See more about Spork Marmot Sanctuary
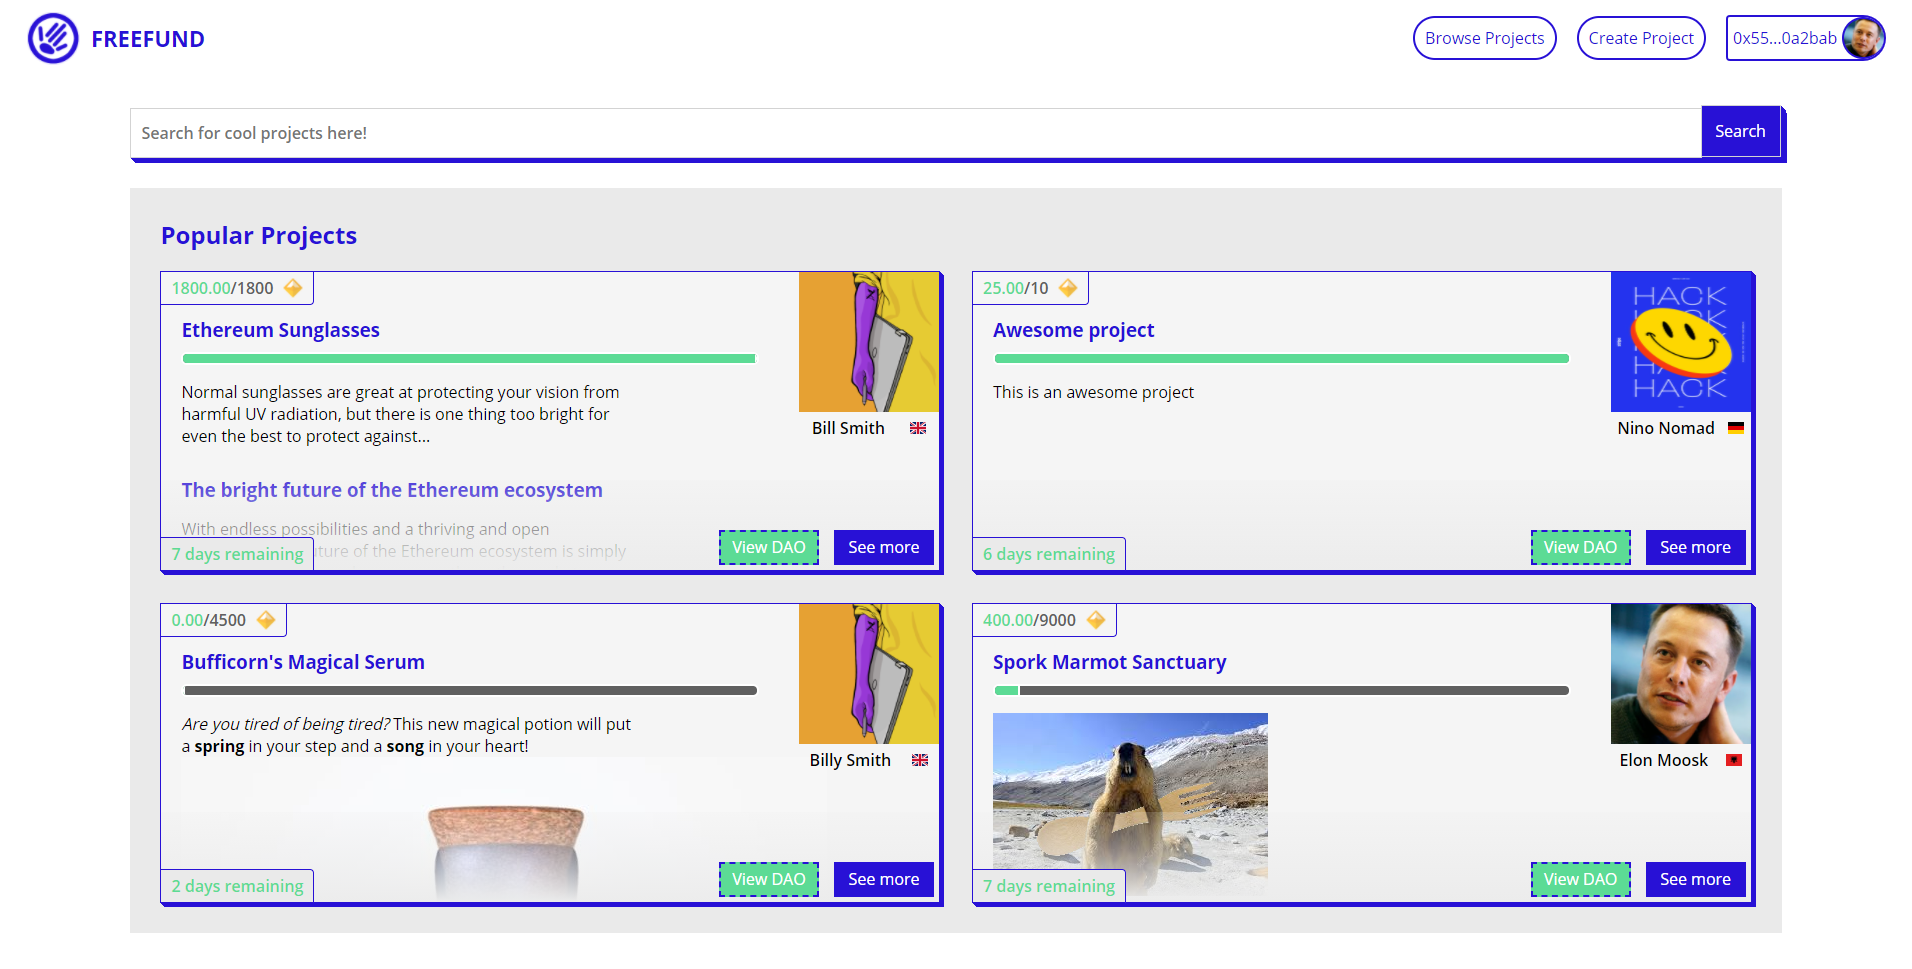 (x=1695, y=879)
